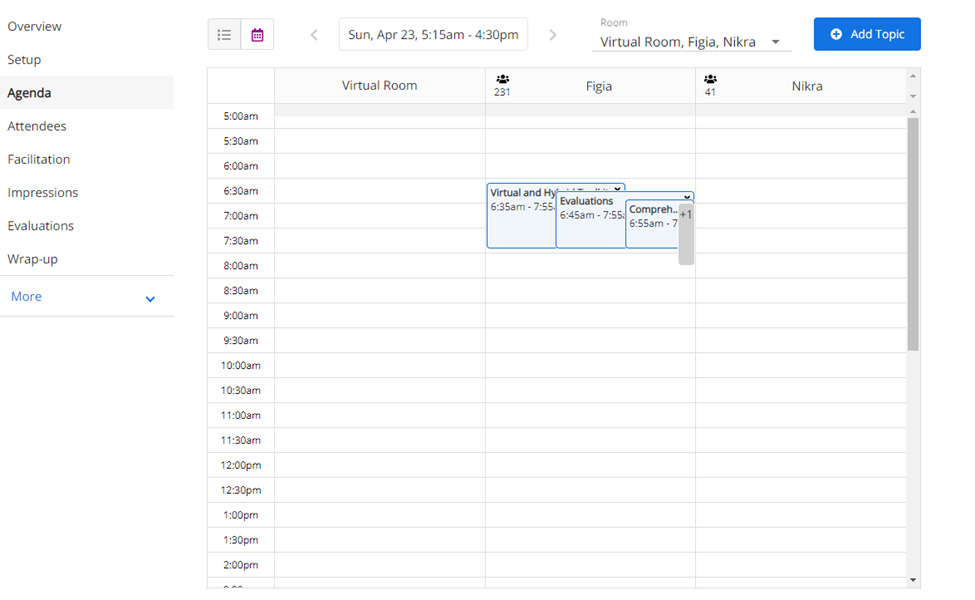Open the Overview sidebar item
Screen dimensions: 975x600
[x=34, y=26]
